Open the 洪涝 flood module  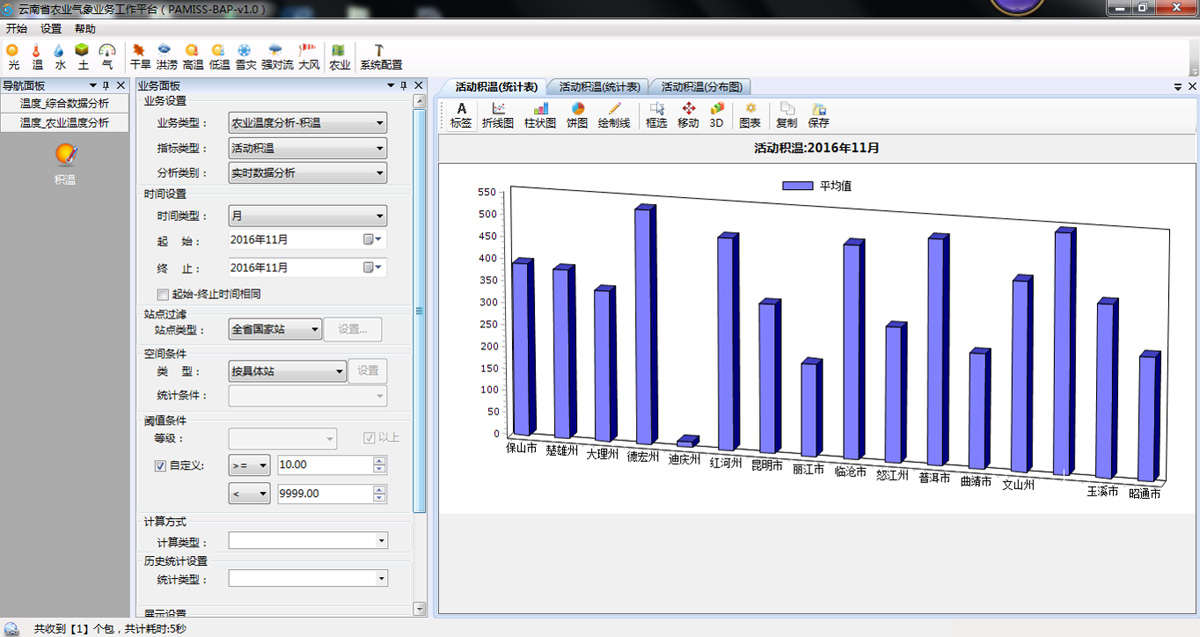tap(166, 56)
